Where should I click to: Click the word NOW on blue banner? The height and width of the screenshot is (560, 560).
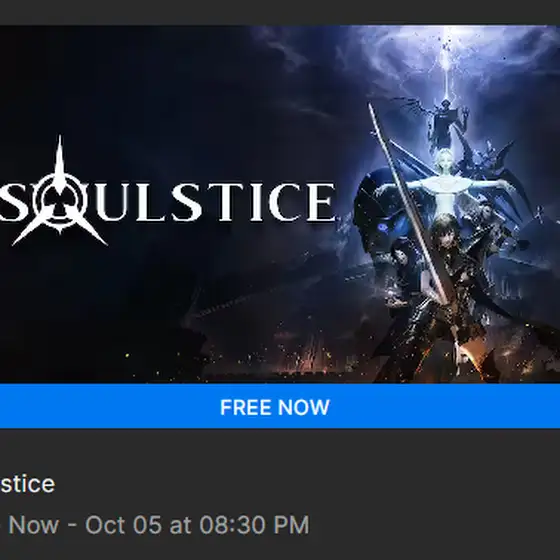tap(302, 407)
